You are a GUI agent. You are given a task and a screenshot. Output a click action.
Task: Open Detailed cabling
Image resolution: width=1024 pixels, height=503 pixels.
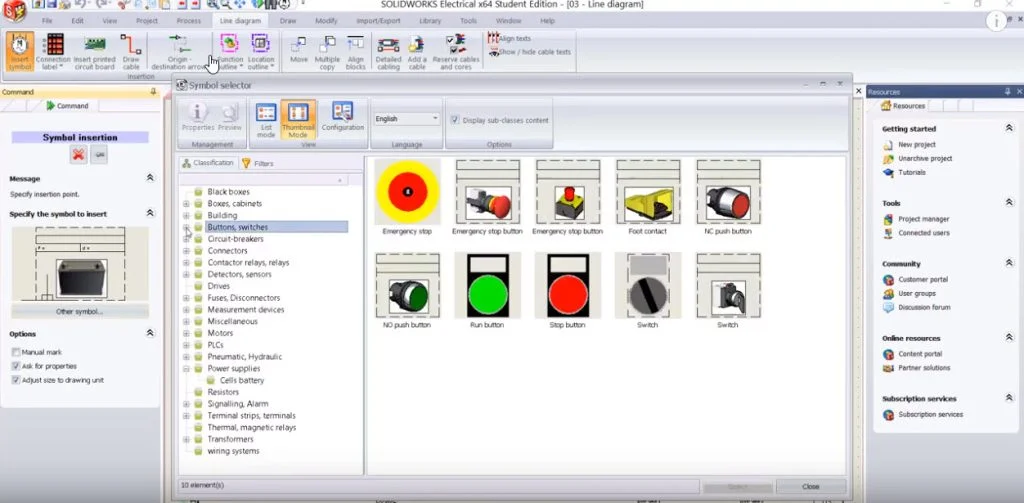coord(389,52)
